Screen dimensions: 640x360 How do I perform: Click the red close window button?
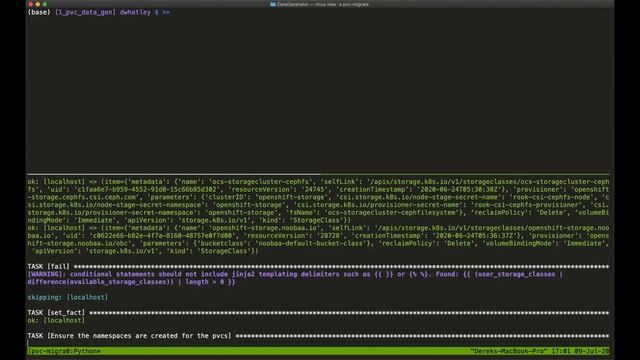31,4
